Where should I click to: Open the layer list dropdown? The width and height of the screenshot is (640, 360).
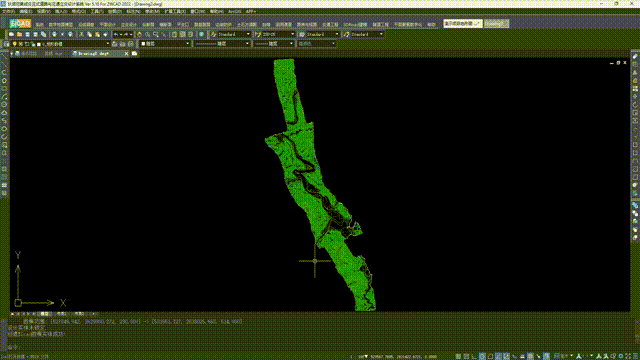[x=108, y=44]
